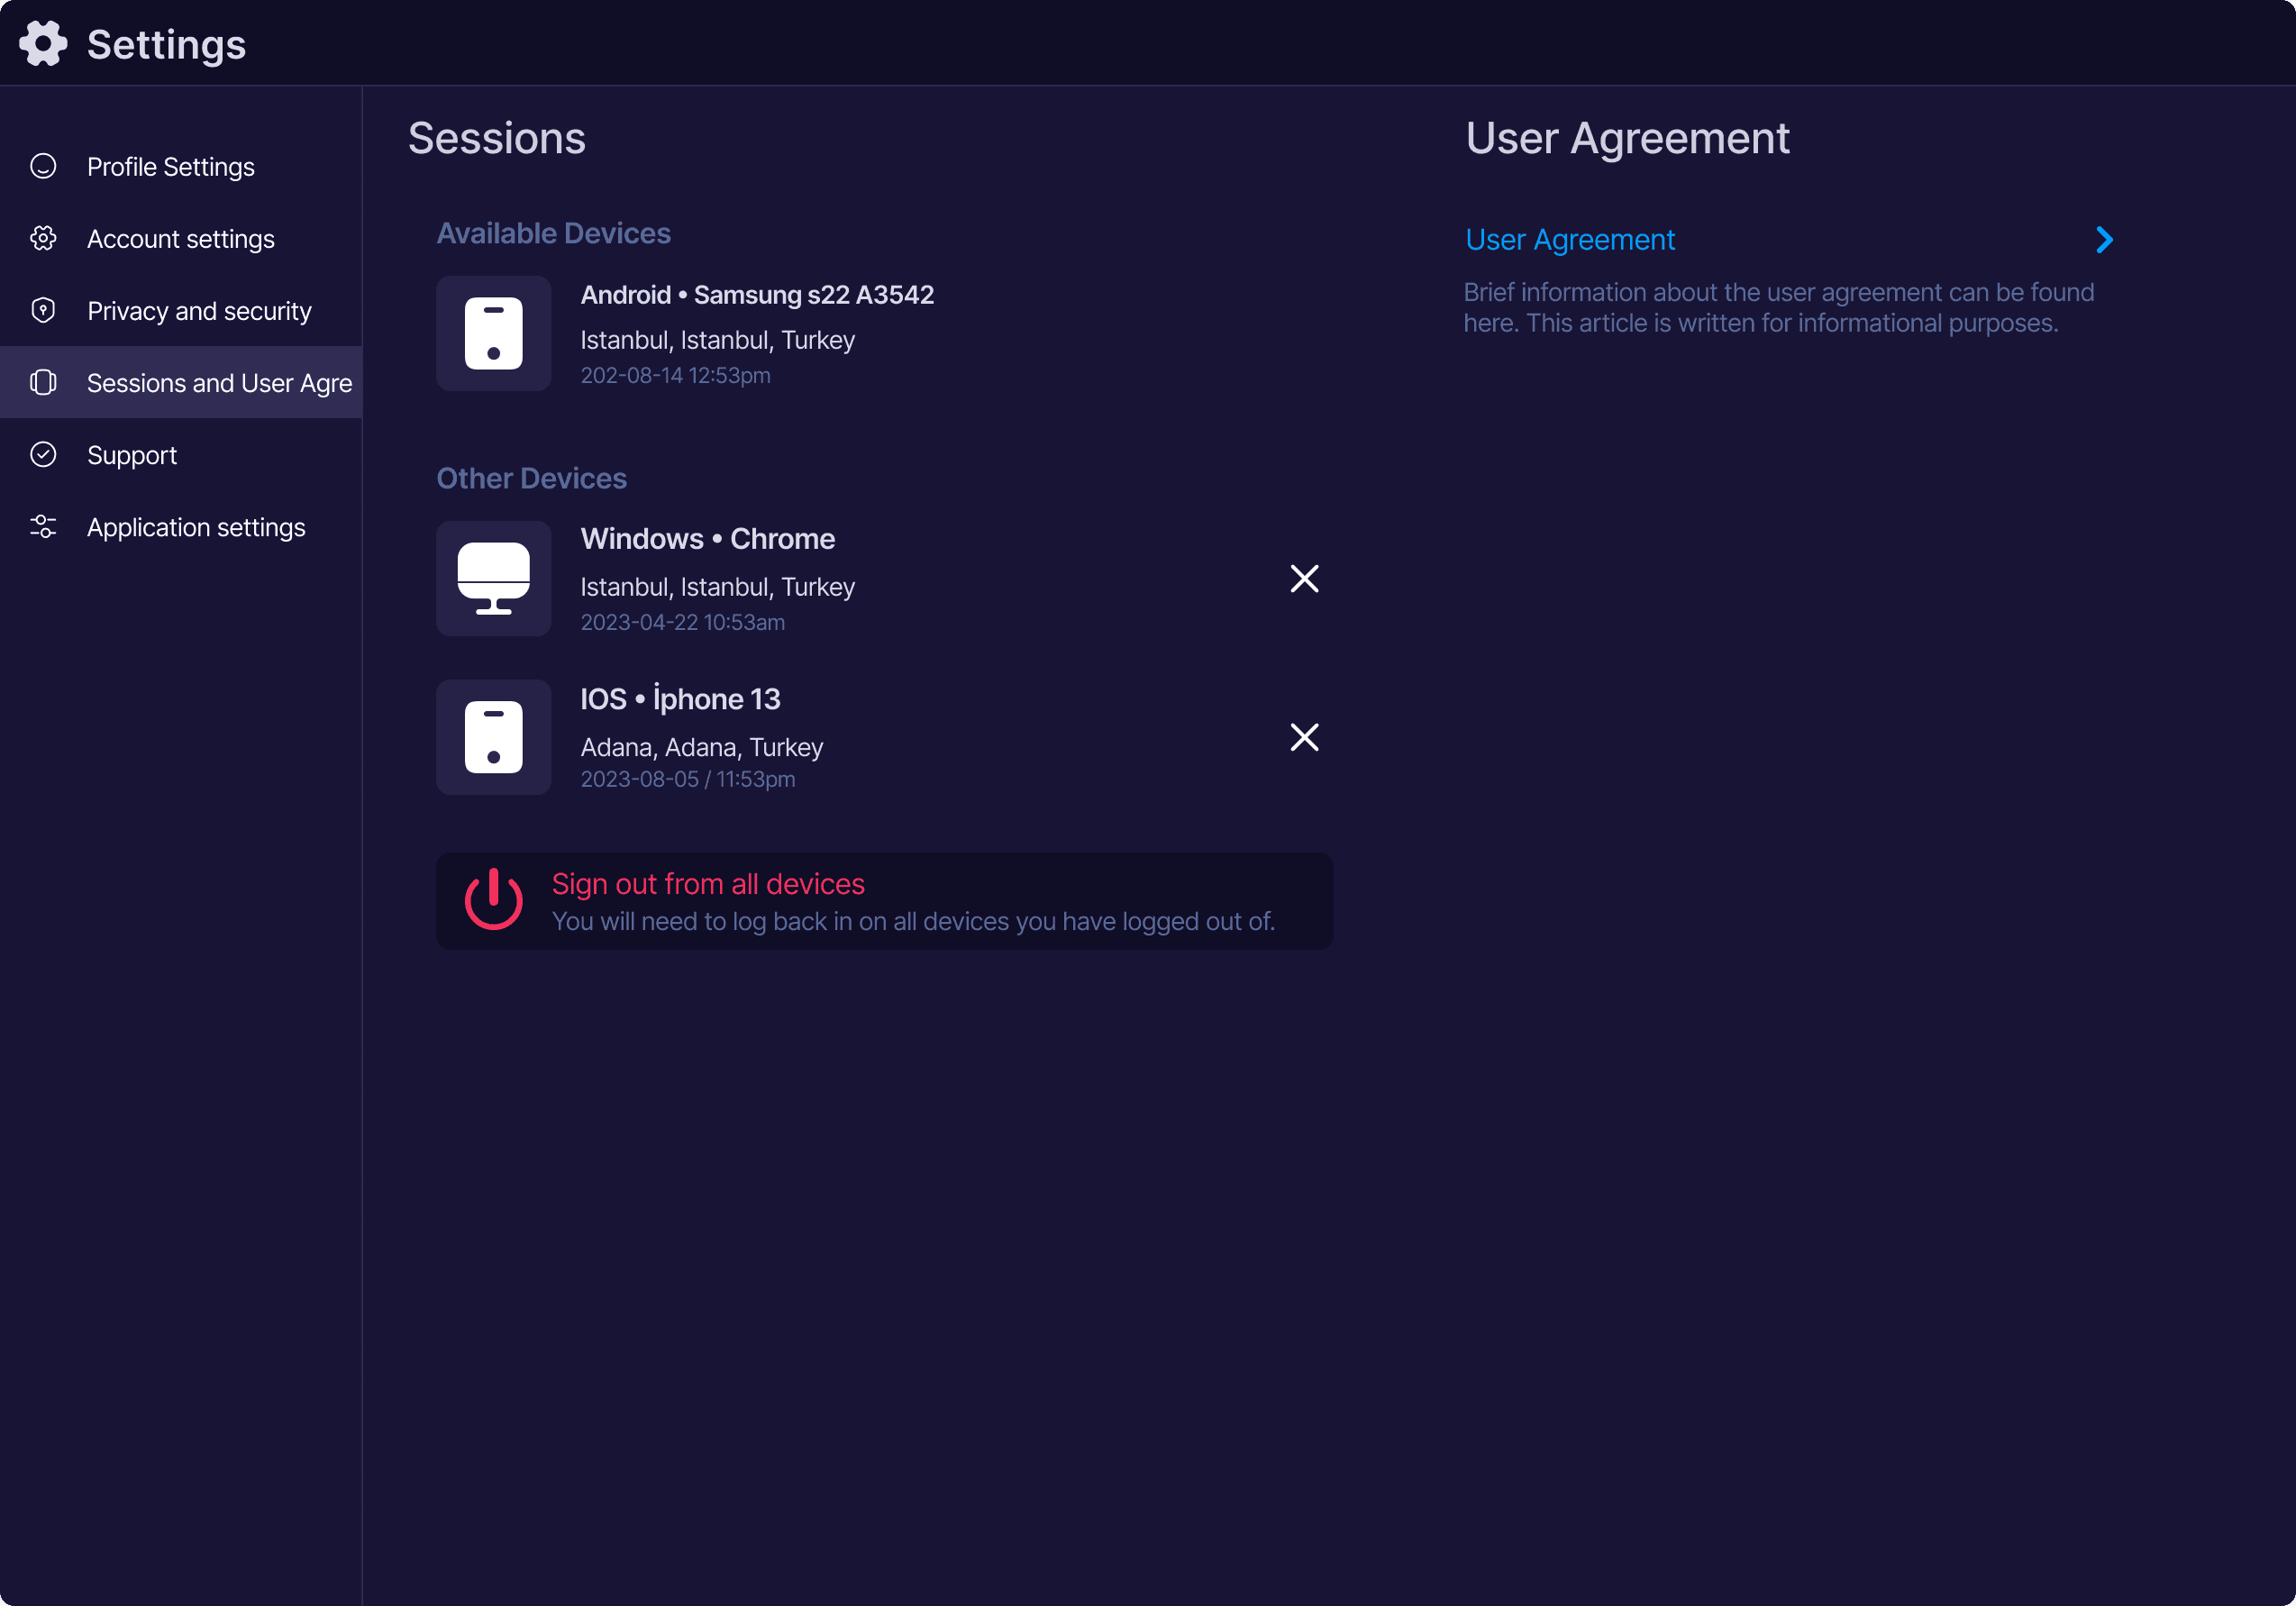Click the Support checkmark circle icon
2296x1606 pixels.
[43, 454]
